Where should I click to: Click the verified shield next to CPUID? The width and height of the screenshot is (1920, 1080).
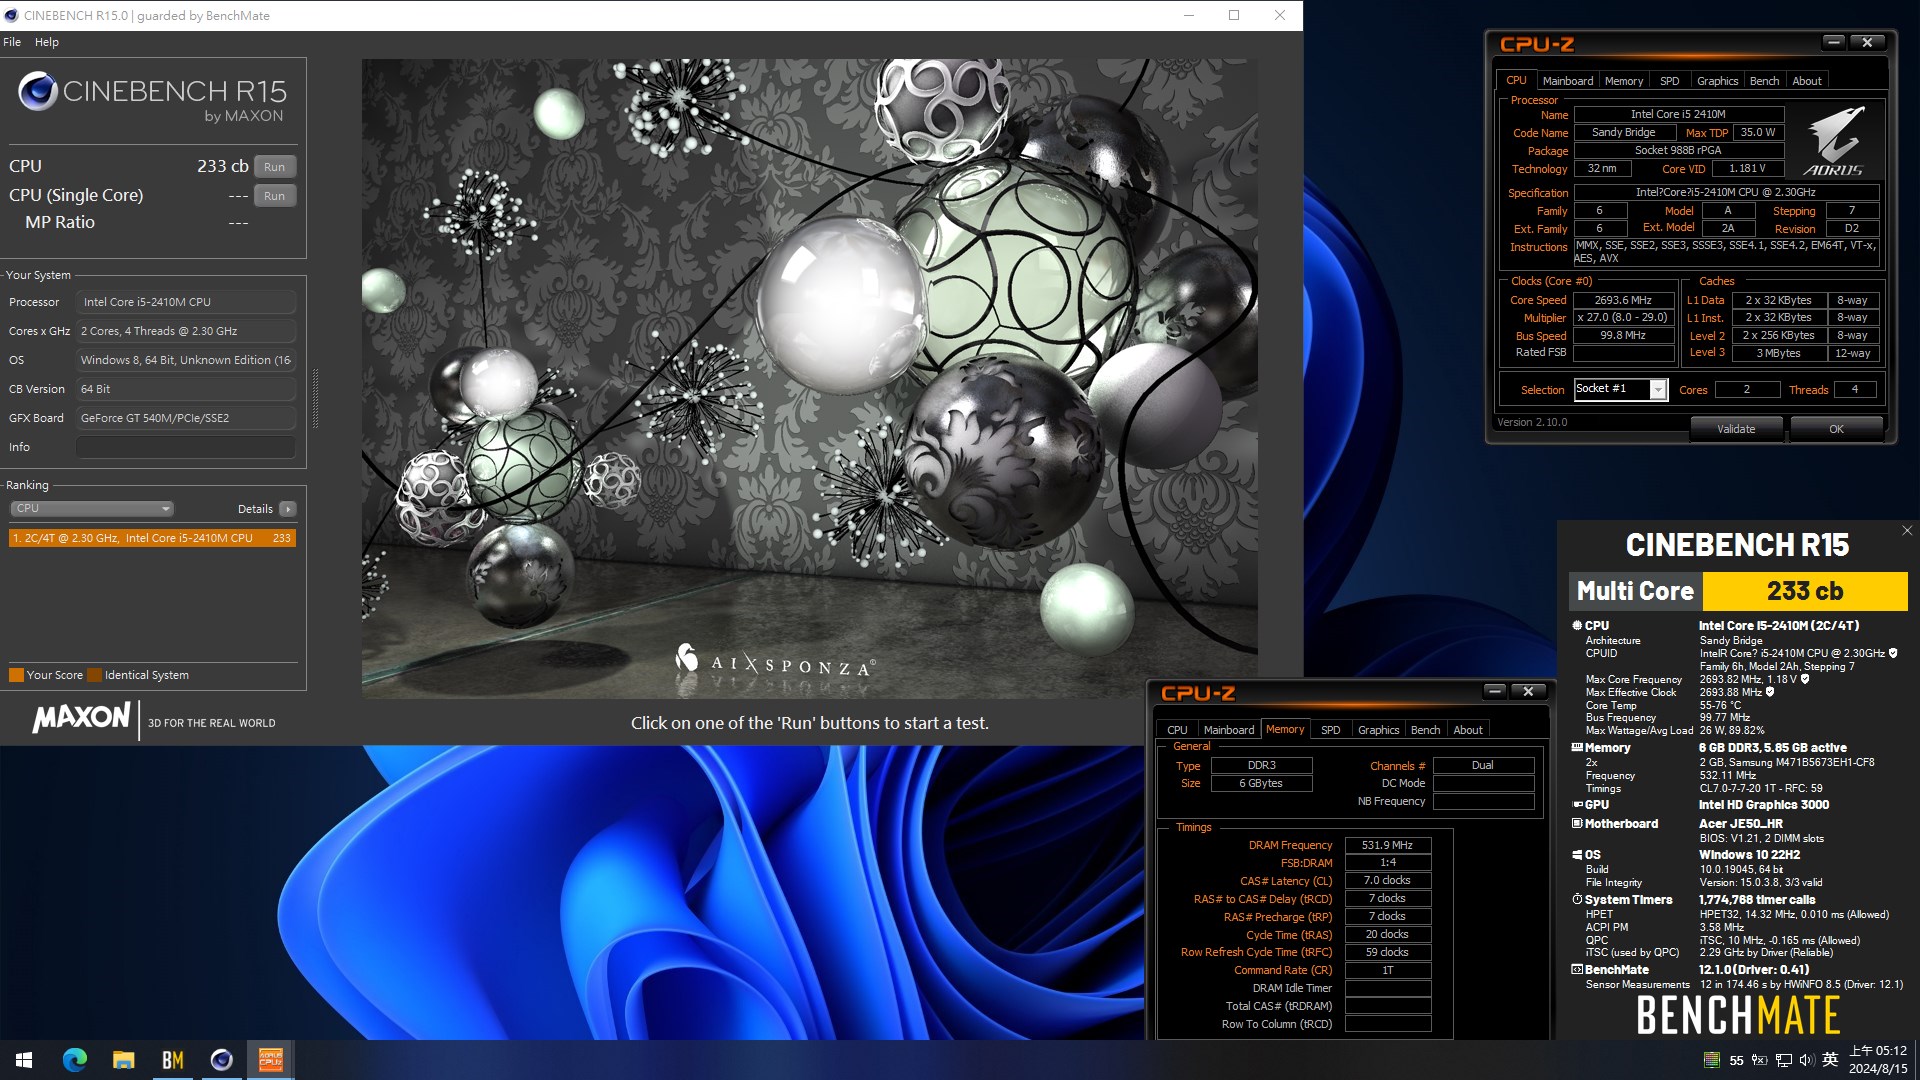(1893, 653)
